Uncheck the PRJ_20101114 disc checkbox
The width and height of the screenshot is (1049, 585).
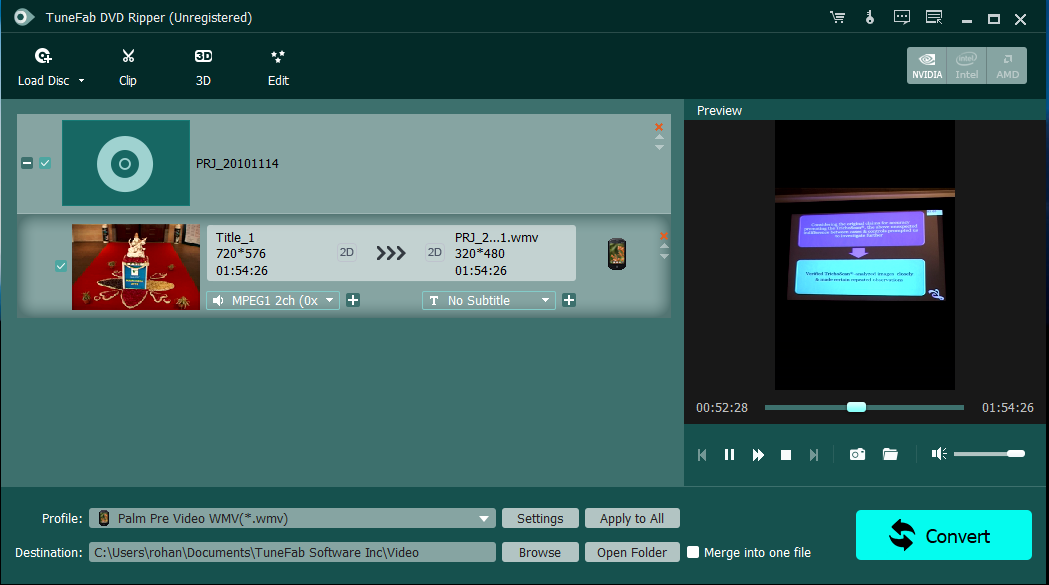coord(45,163)
